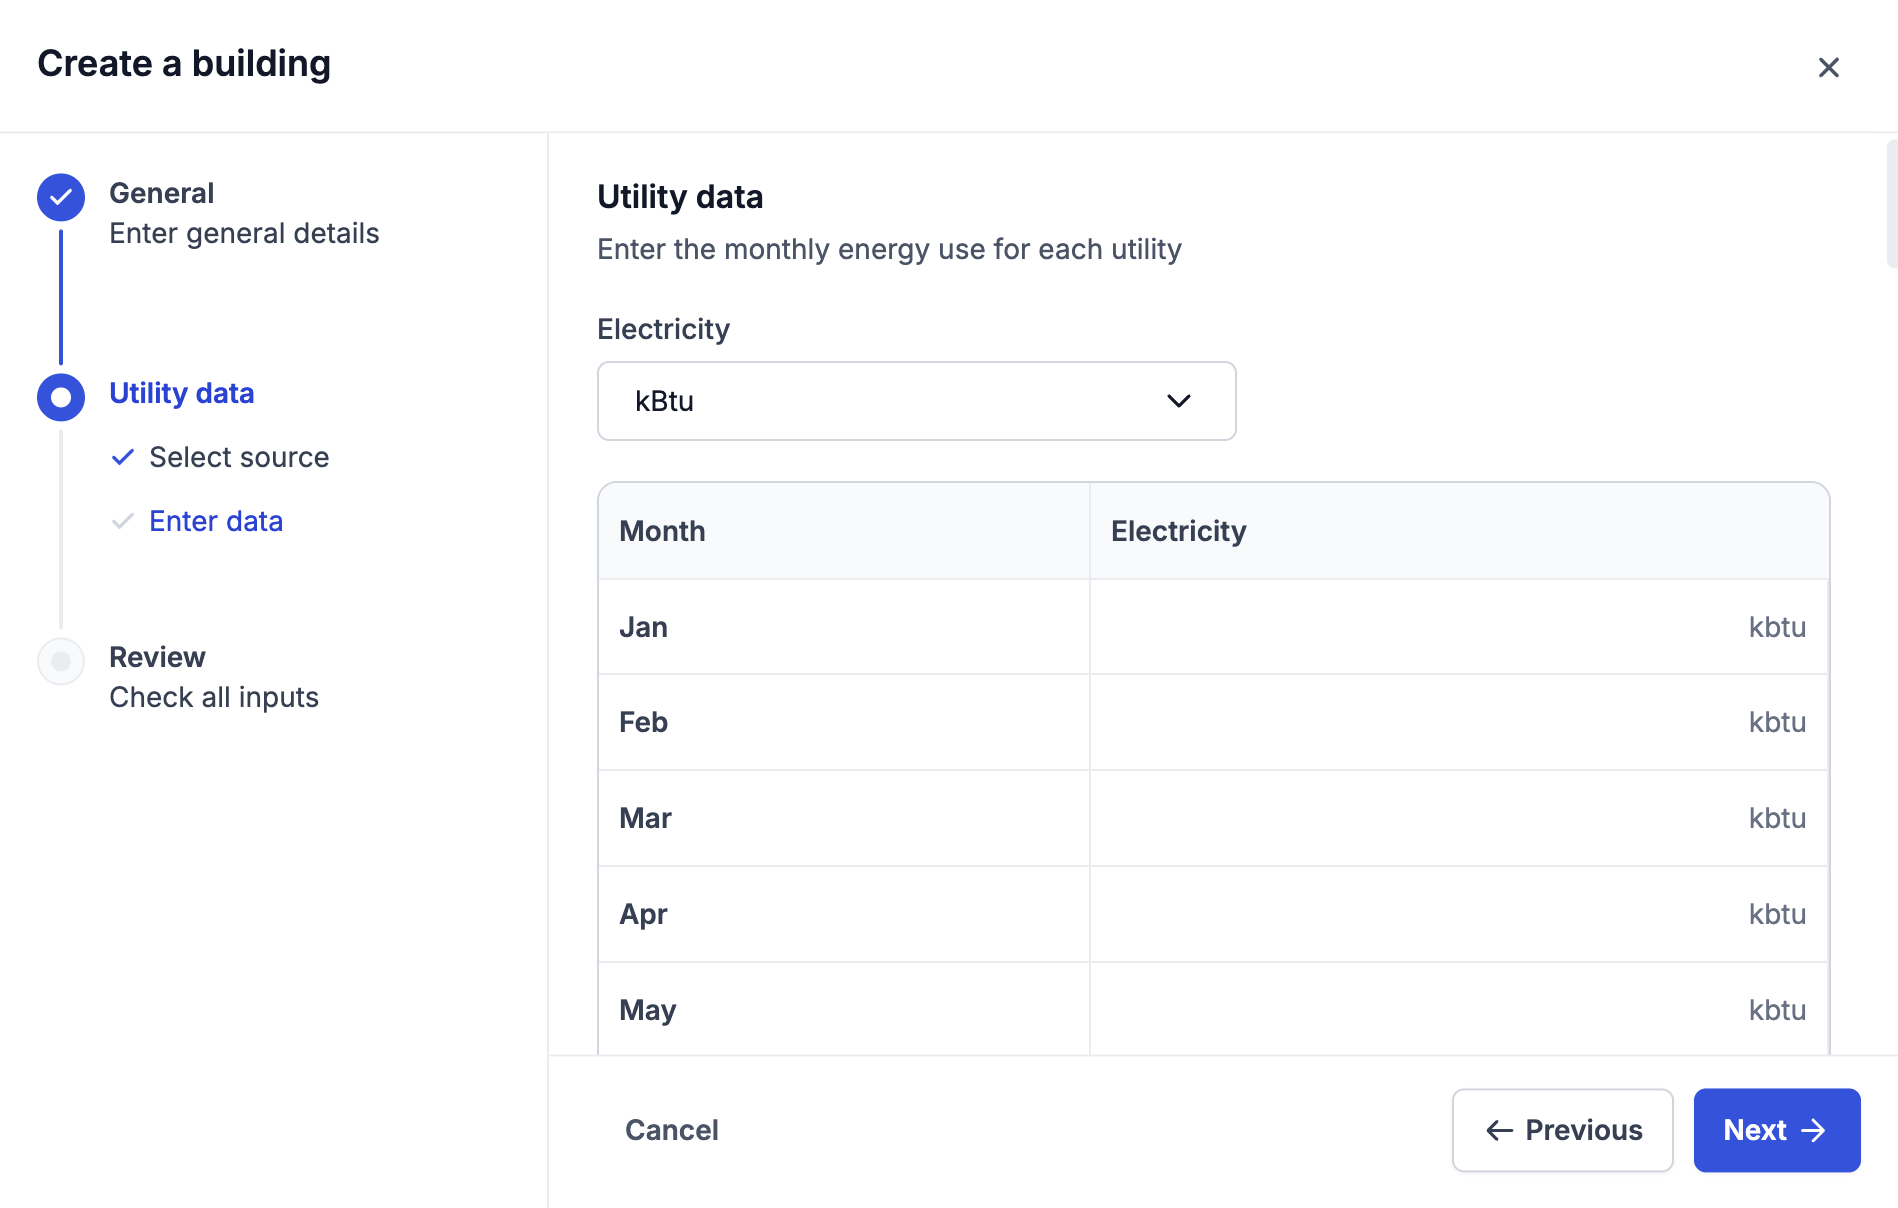Go to the General step

(x=161, y=193)
